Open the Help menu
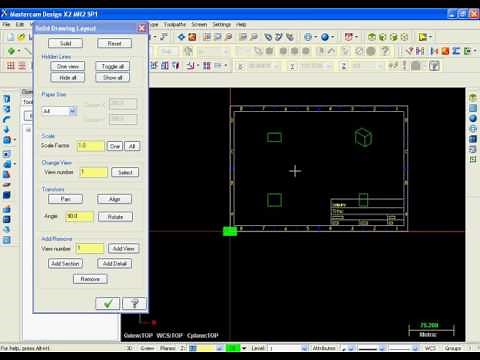This screenshot has height=360, width=480. (241, 24)
